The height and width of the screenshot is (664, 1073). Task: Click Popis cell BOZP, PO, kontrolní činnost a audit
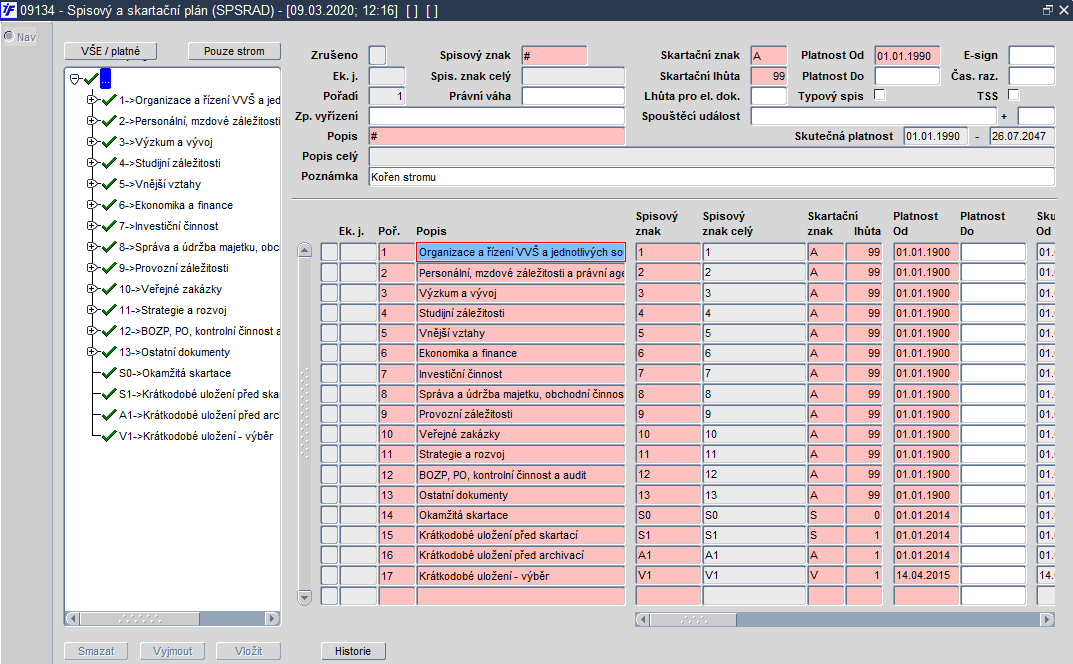(x=520, y=474)
